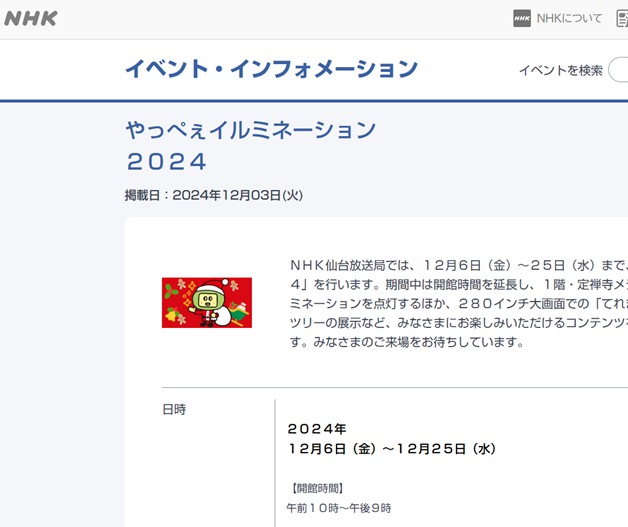Click the 【開館時間】 label
Viewport: 628px width, 527px height.
(x=315, y=488)
